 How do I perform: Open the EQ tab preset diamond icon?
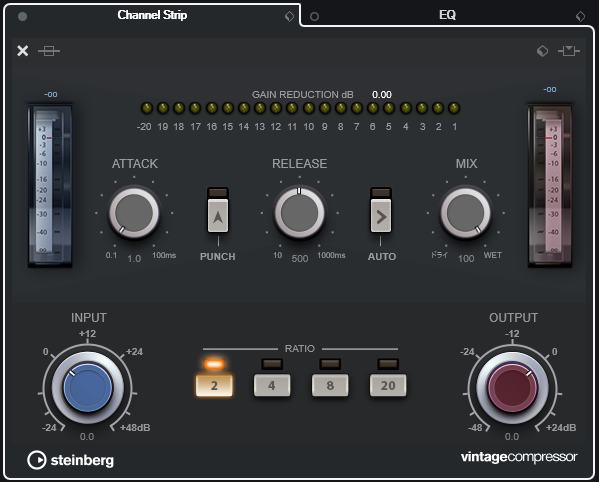click(580, 16)
